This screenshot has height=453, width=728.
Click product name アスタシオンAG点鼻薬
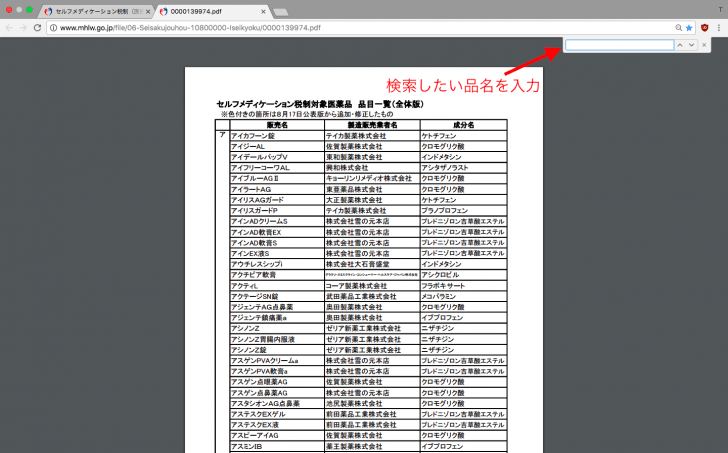pyautogui.click(x=266, y=404)
